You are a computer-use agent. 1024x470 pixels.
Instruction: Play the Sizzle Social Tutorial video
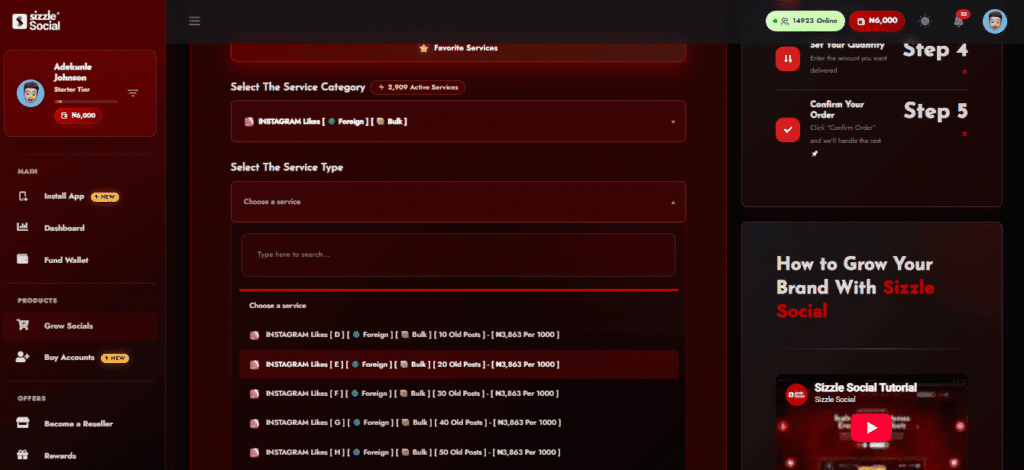871,428
